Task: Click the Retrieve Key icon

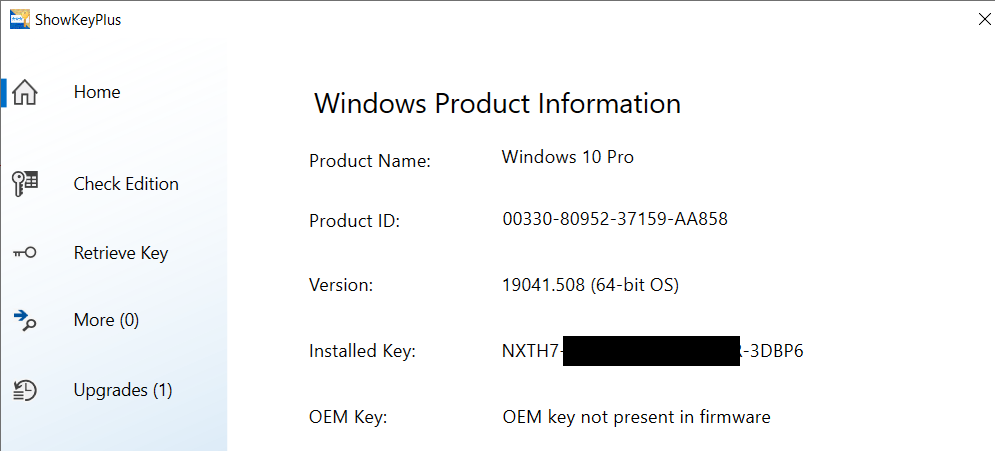Action: coord(24,253)
